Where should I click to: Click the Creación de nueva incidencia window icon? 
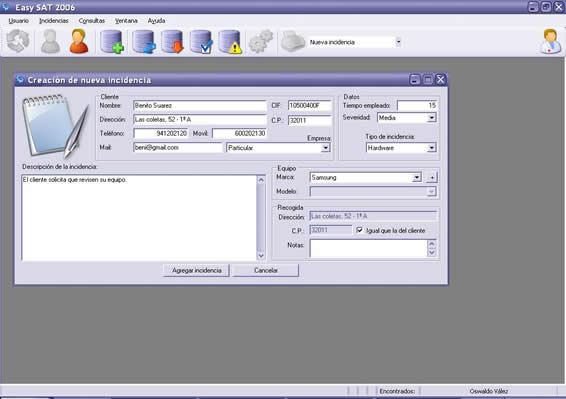(x=20, y=79)
